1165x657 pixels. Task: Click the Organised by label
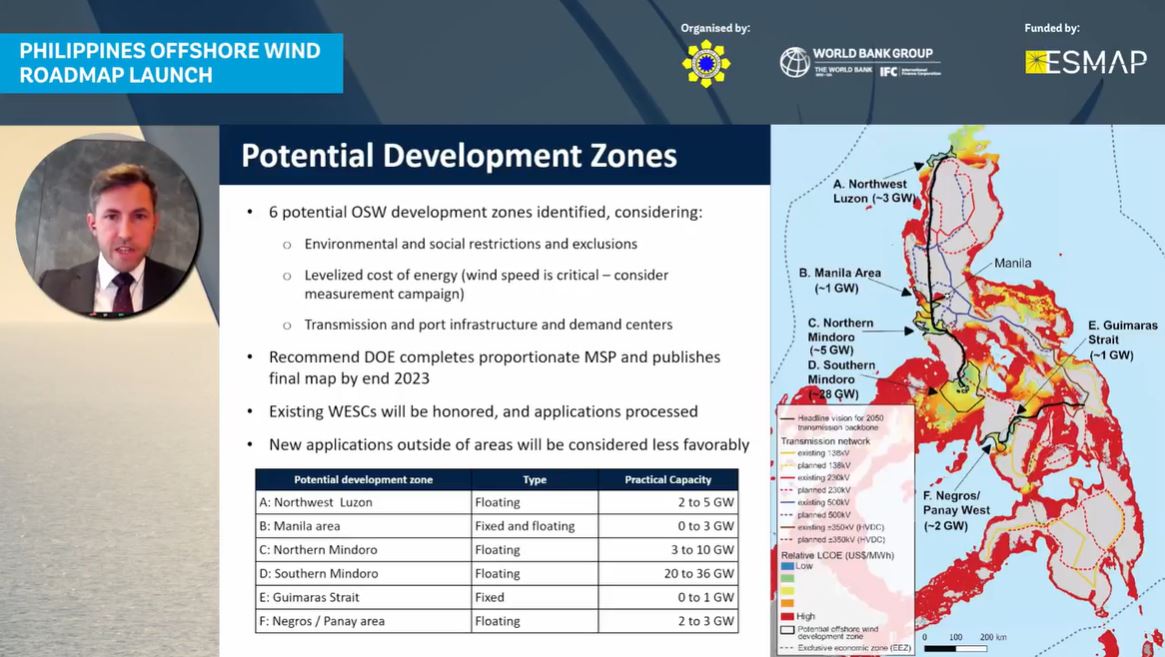(715, 28)
